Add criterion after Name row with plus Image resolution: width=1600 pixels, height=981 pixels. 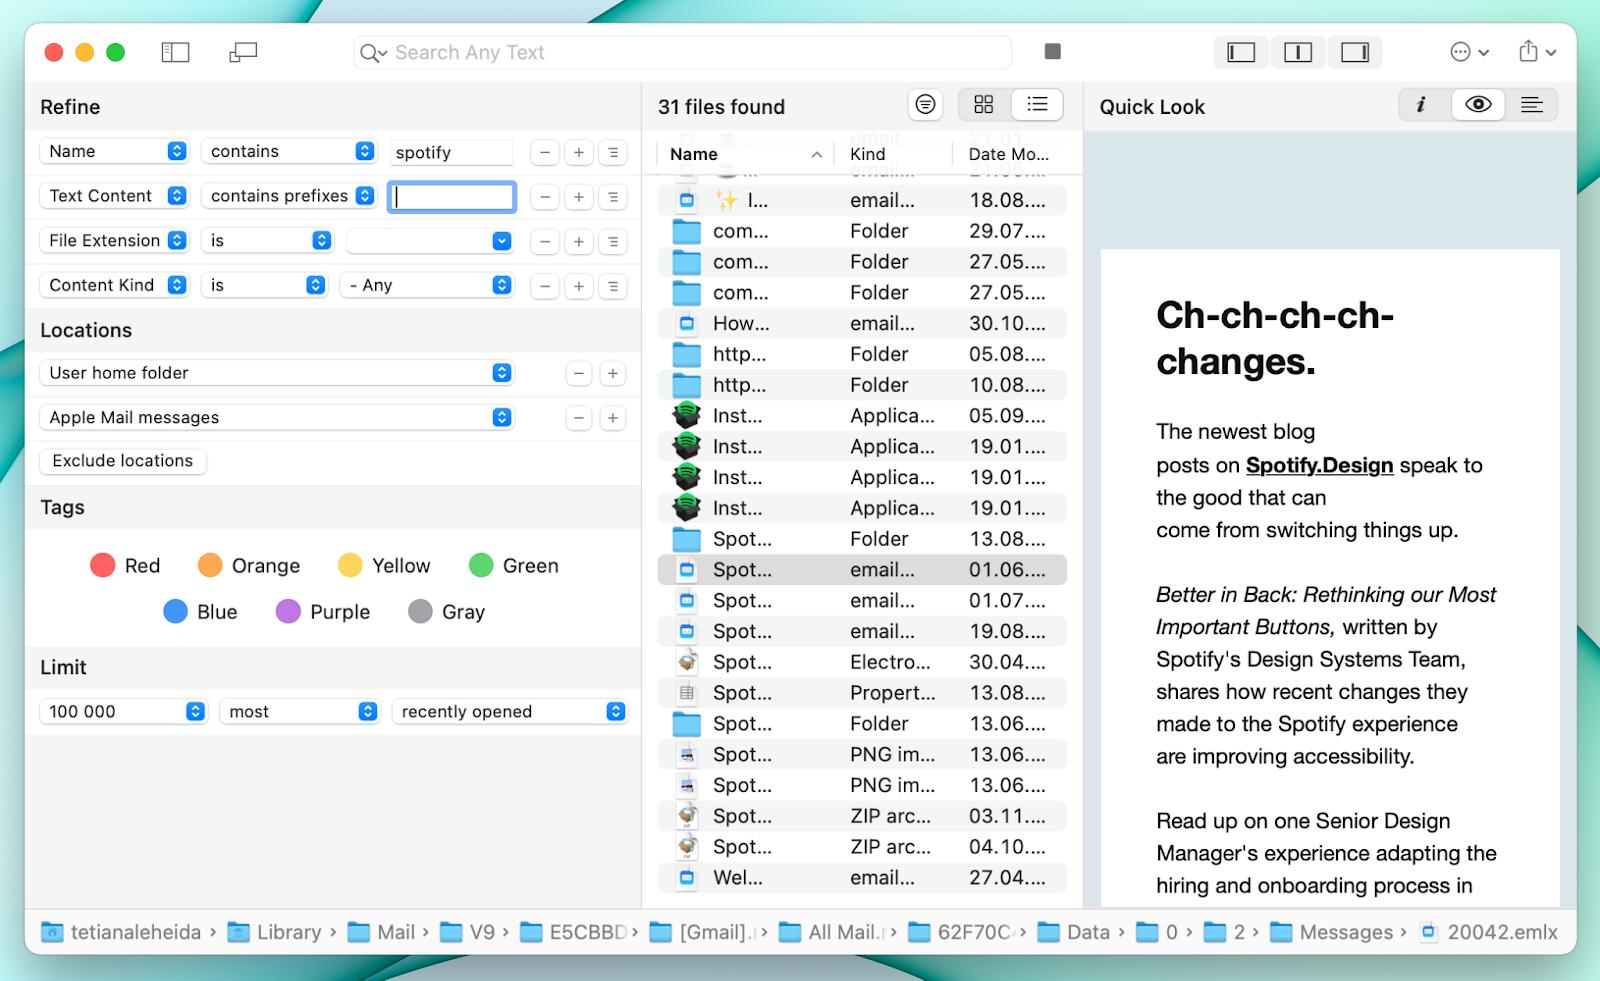(x=579, y=153)
